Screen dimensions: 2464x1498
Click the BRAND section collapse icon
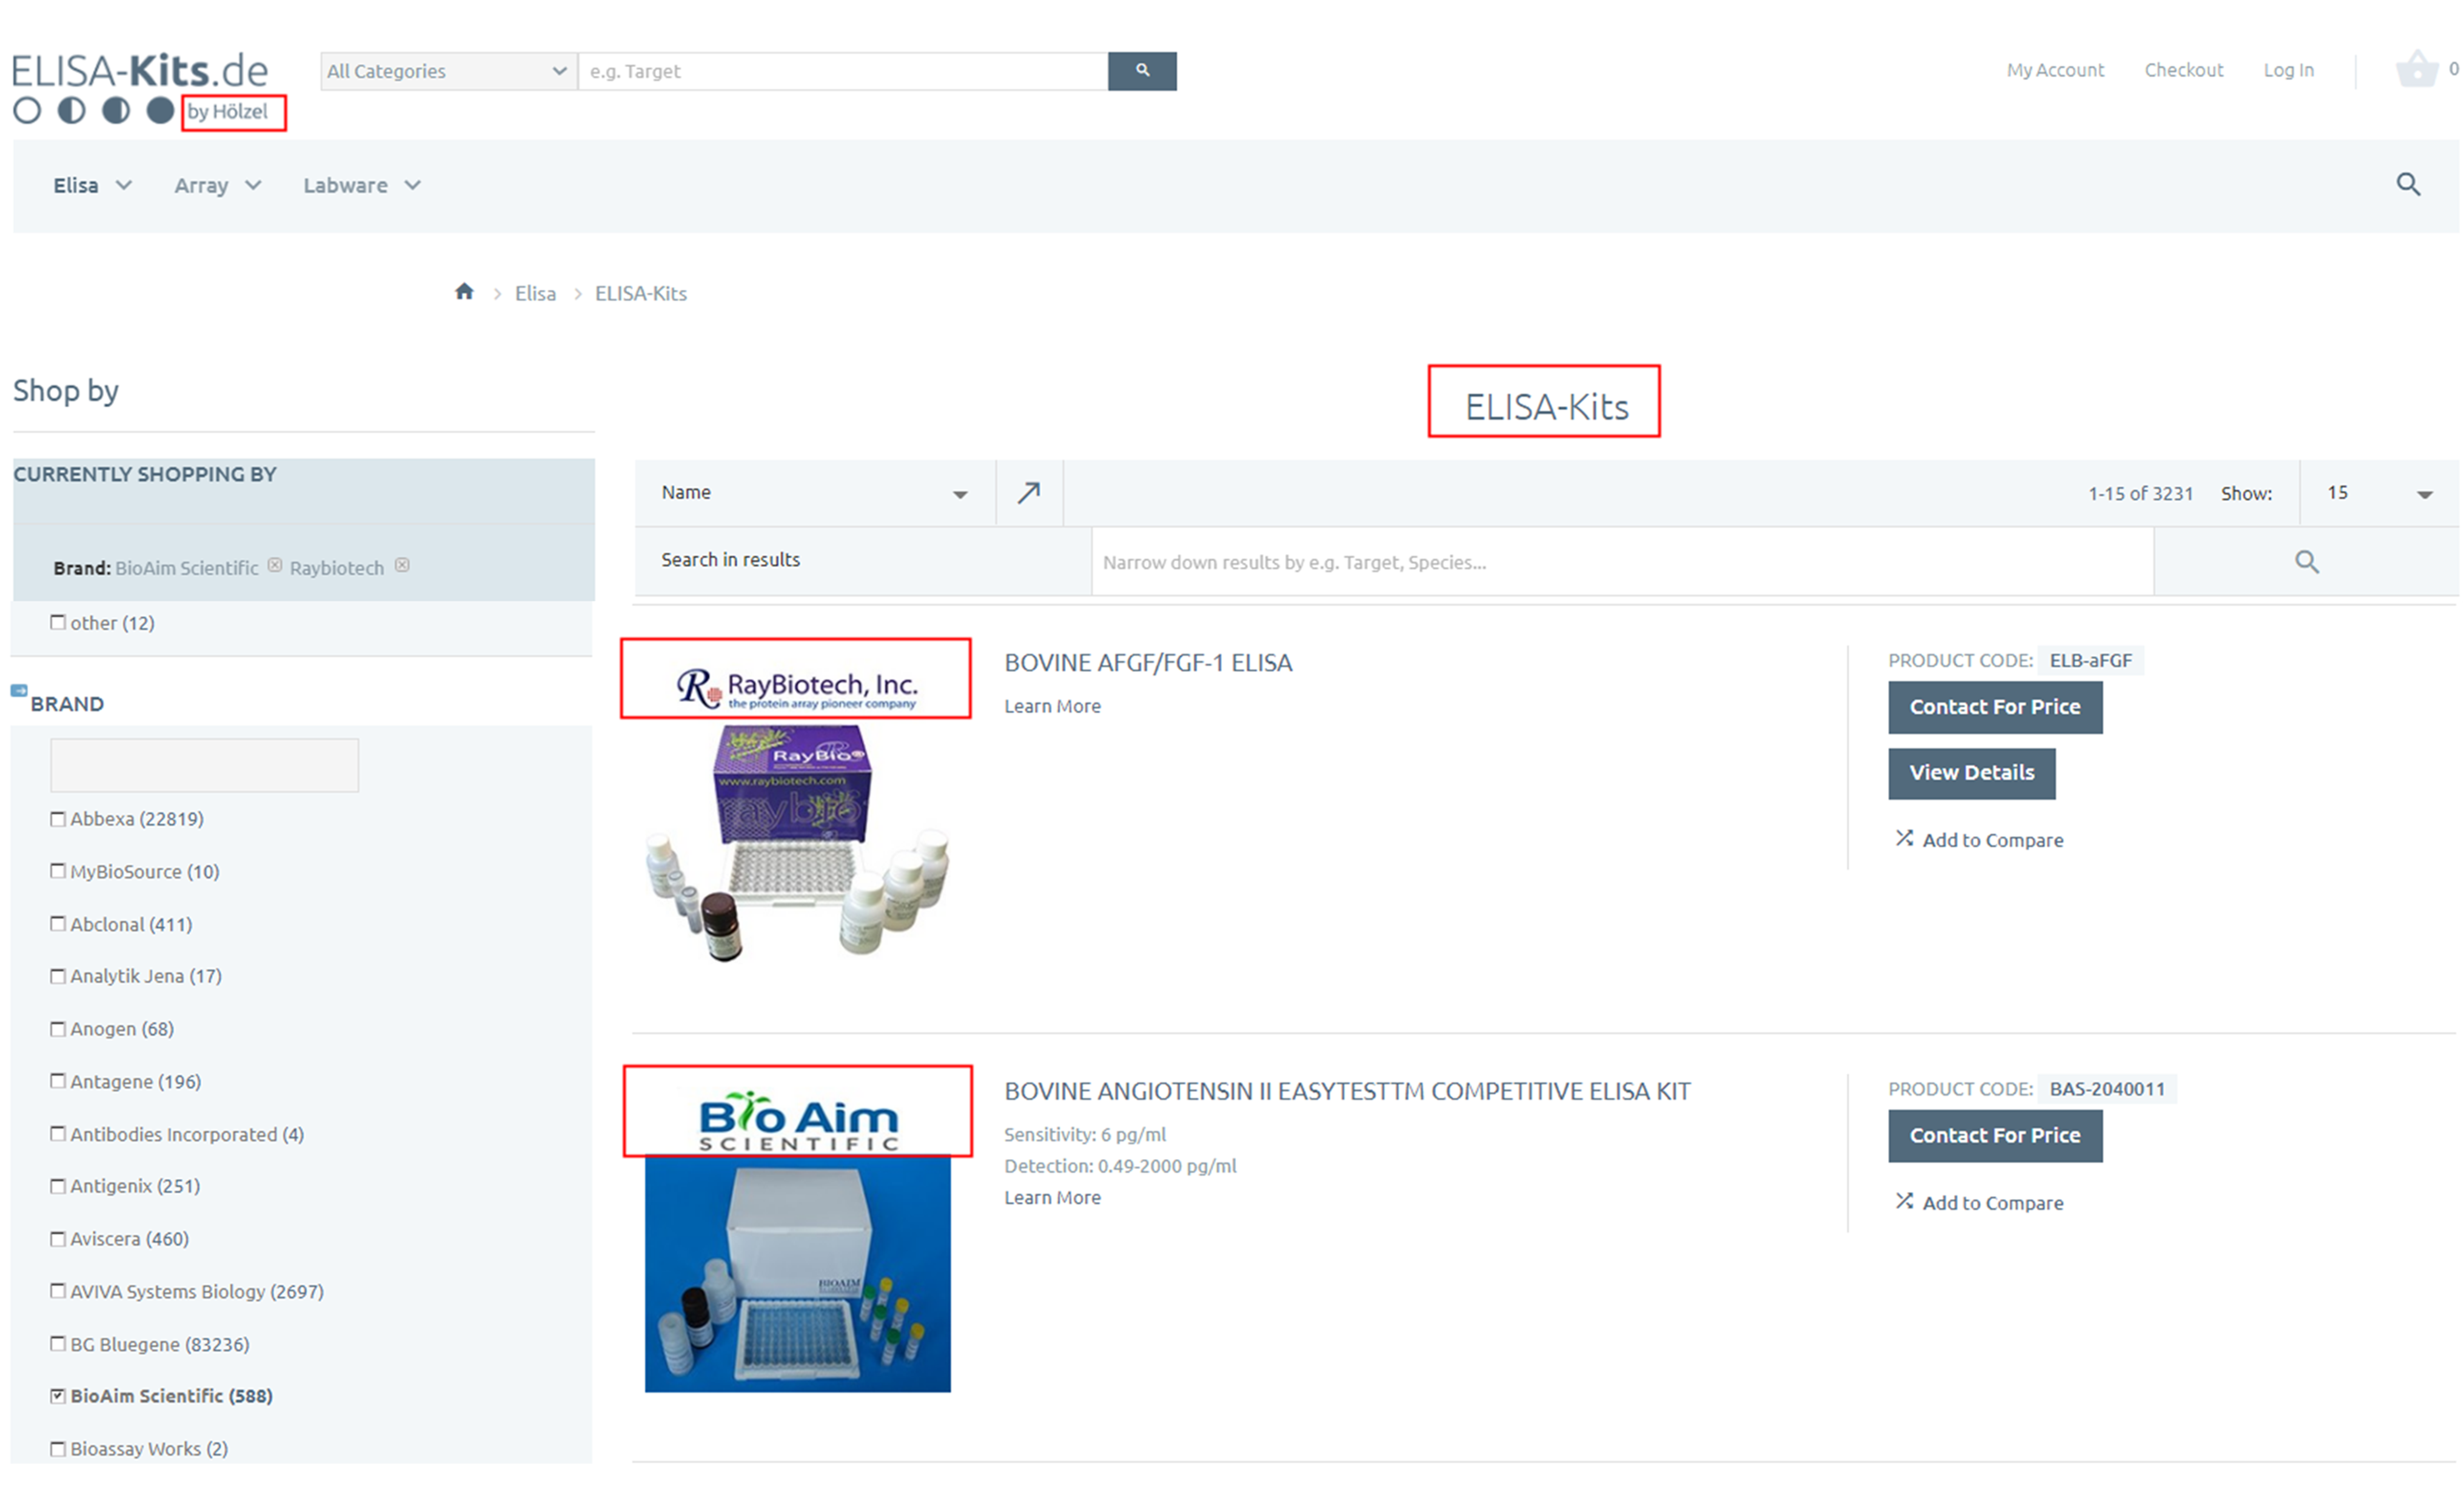19,690
